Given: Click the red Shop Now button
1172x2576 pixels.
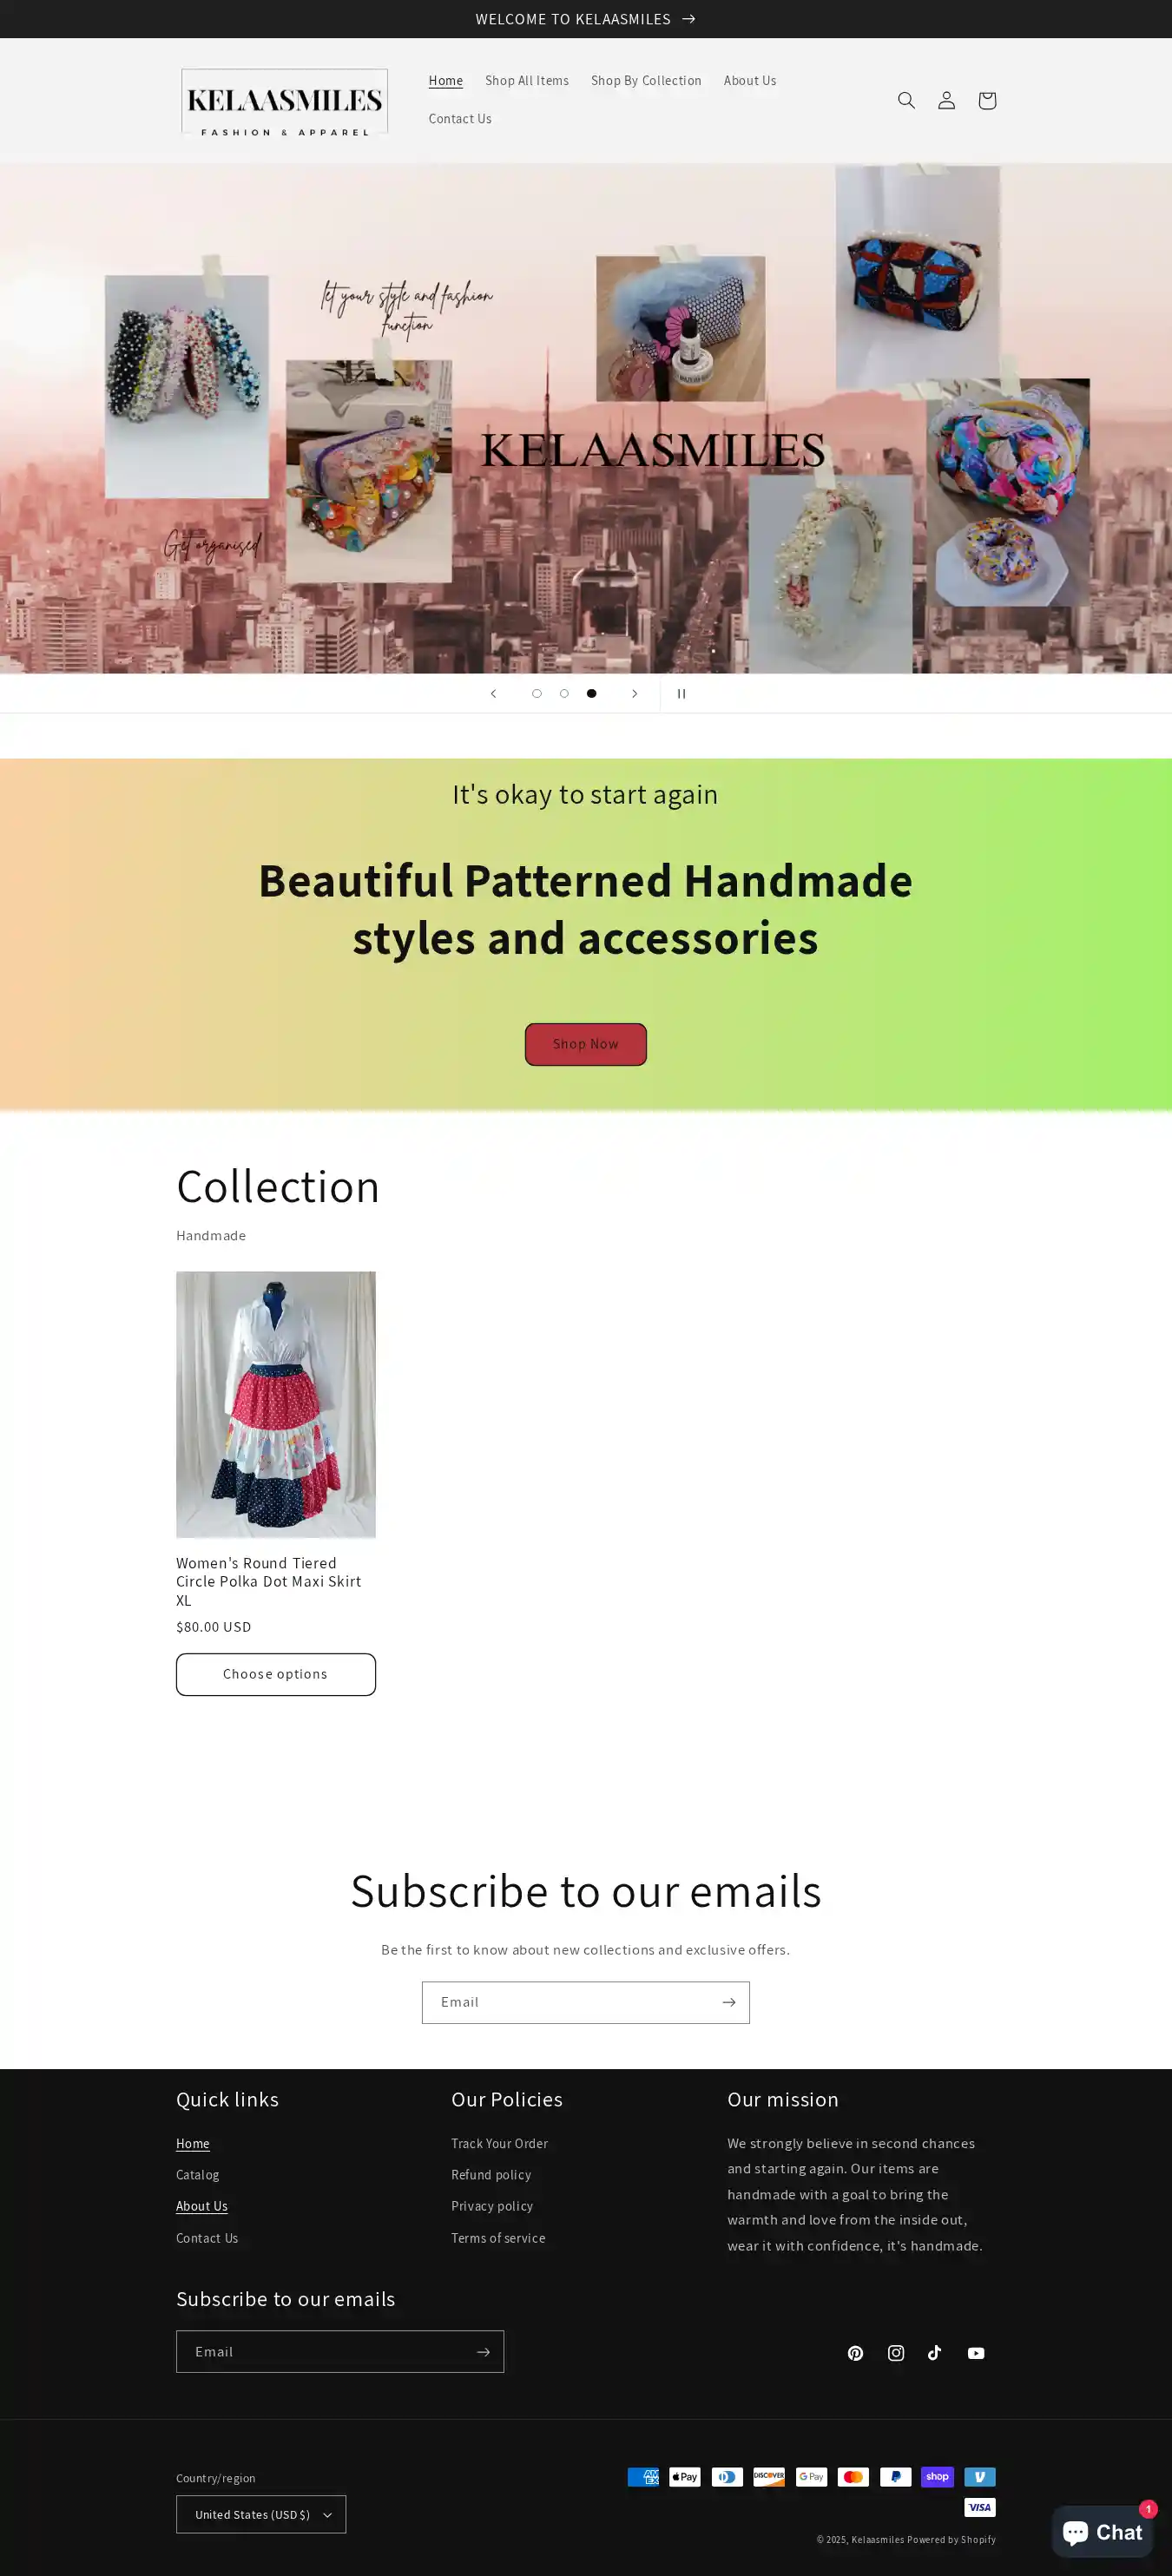Looking at the screenshot, I should pos(586,1044).
